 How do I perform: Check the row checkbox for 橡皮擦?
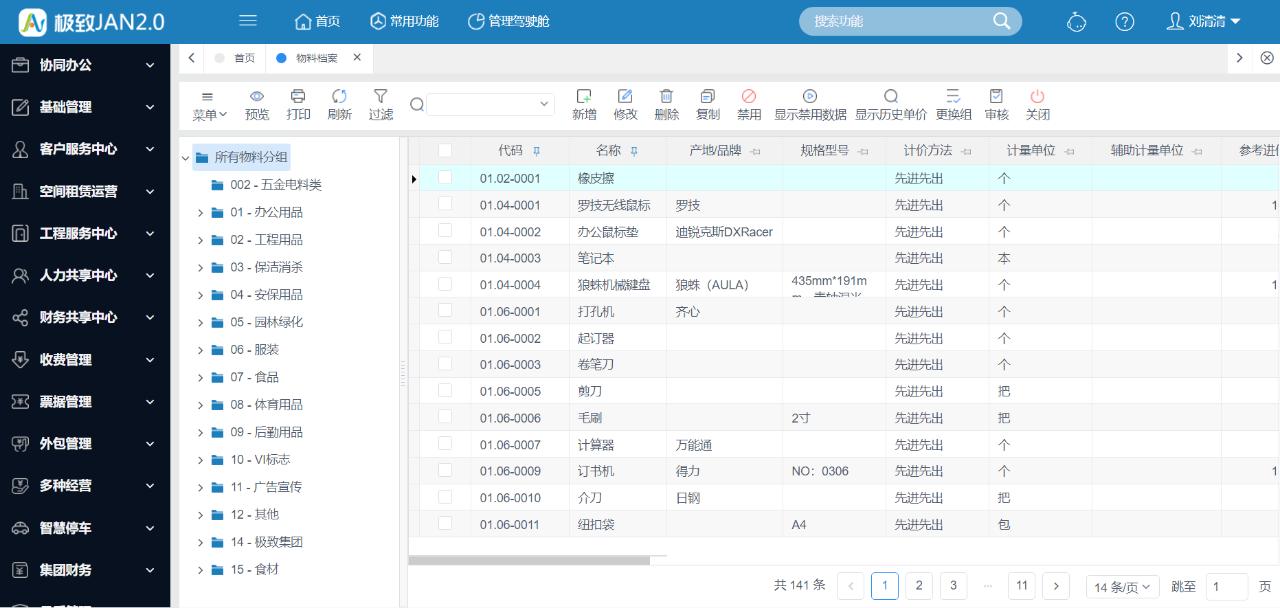coord(445,178)
